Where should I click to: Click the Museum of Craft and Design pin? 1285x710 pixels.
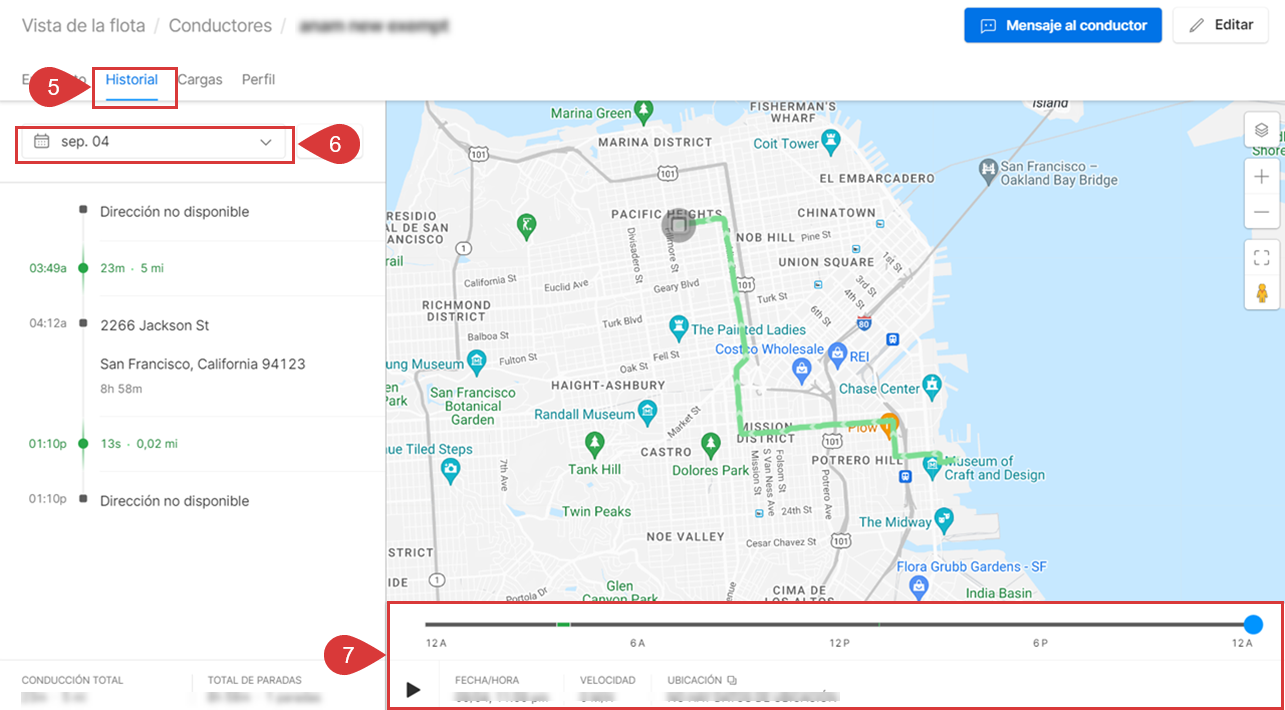coord(932,467)
